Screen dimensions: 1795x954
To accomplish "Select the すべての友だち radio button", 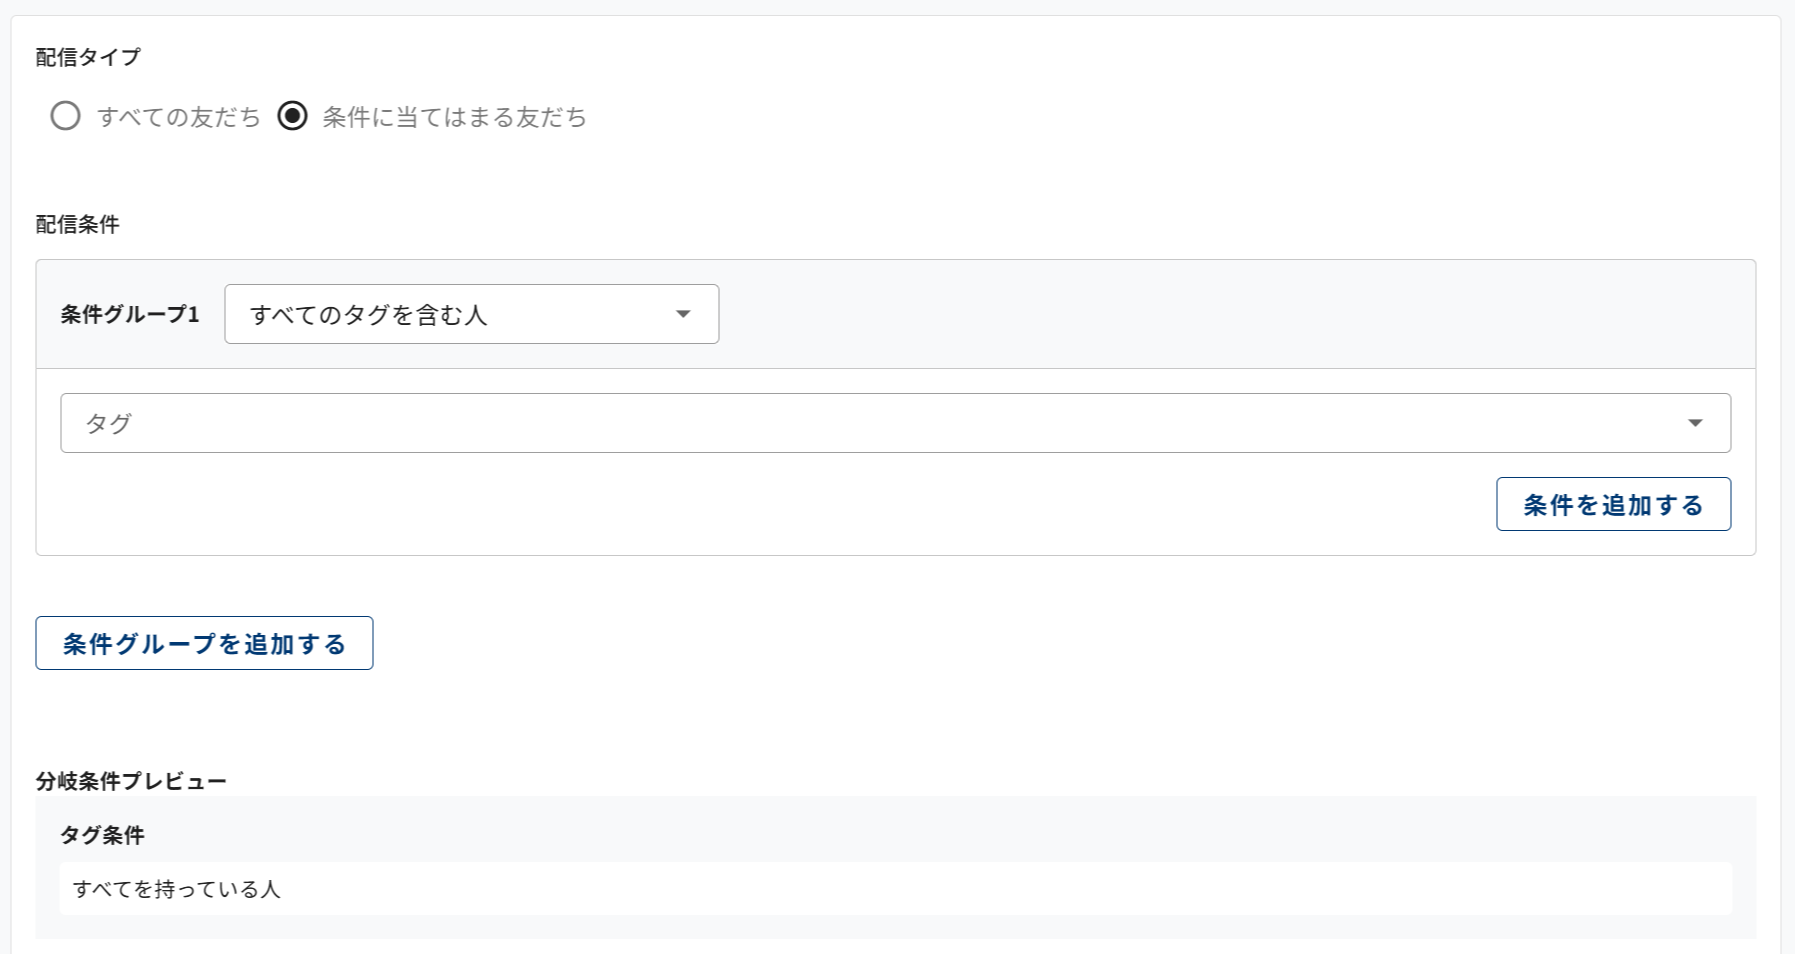I will pos(66,117).
